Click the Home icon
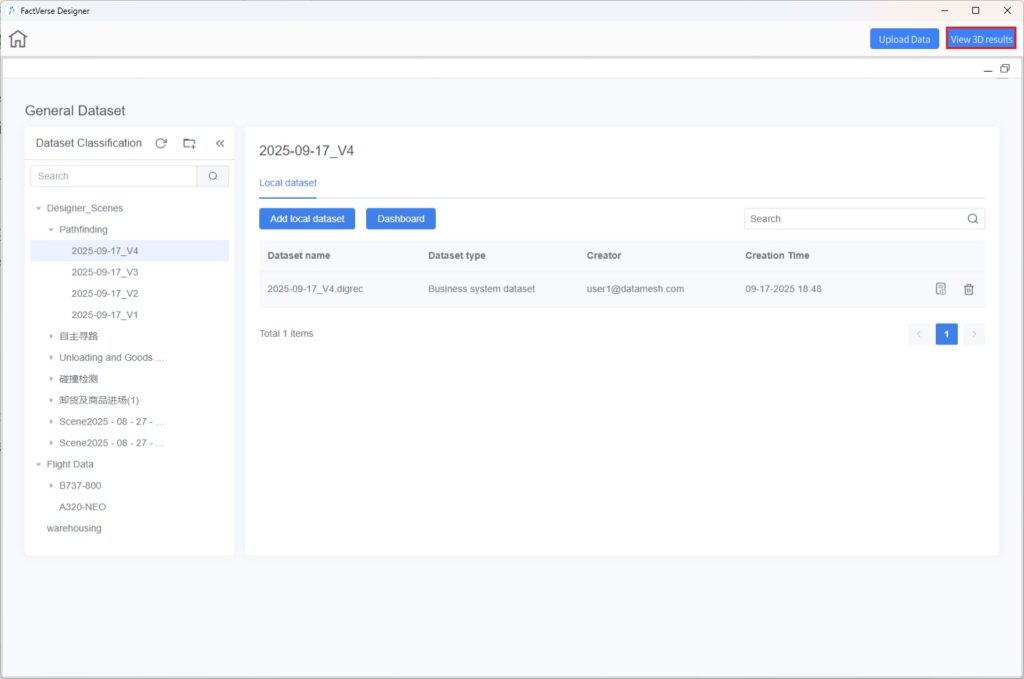 tap(18, 39)
